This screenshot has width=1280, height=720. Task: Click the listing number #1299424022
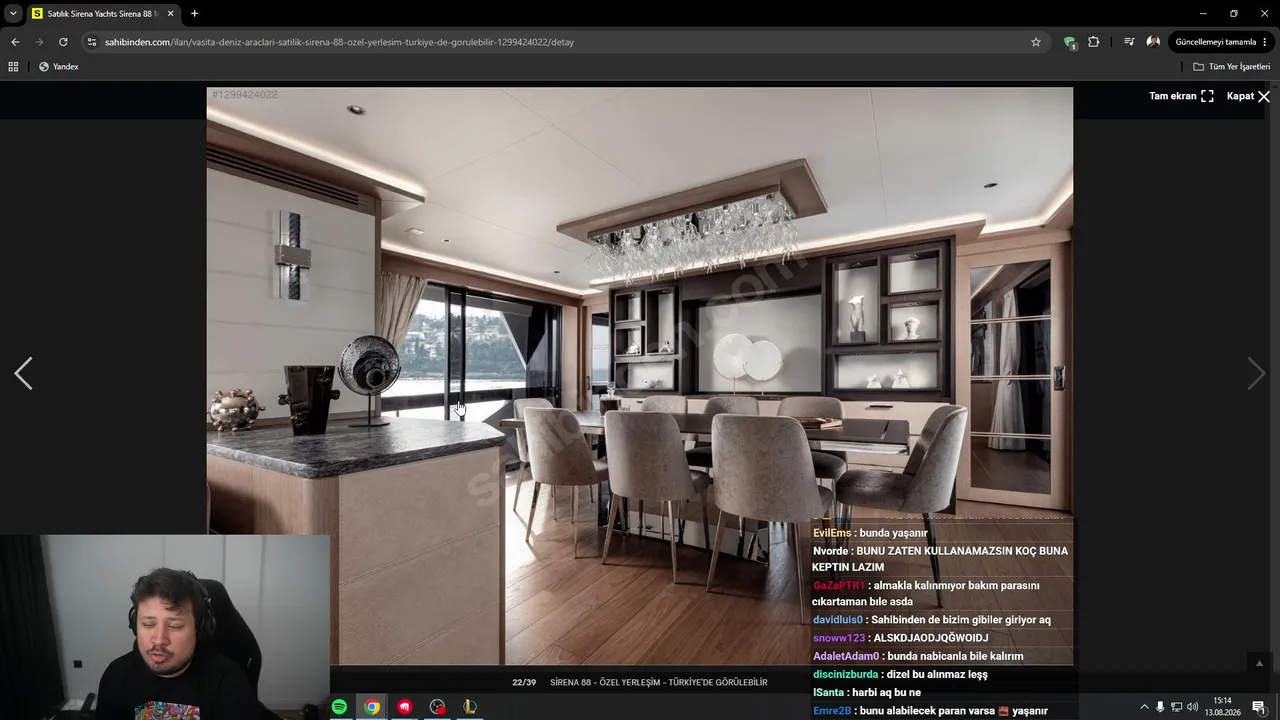(x=245, y=95)
